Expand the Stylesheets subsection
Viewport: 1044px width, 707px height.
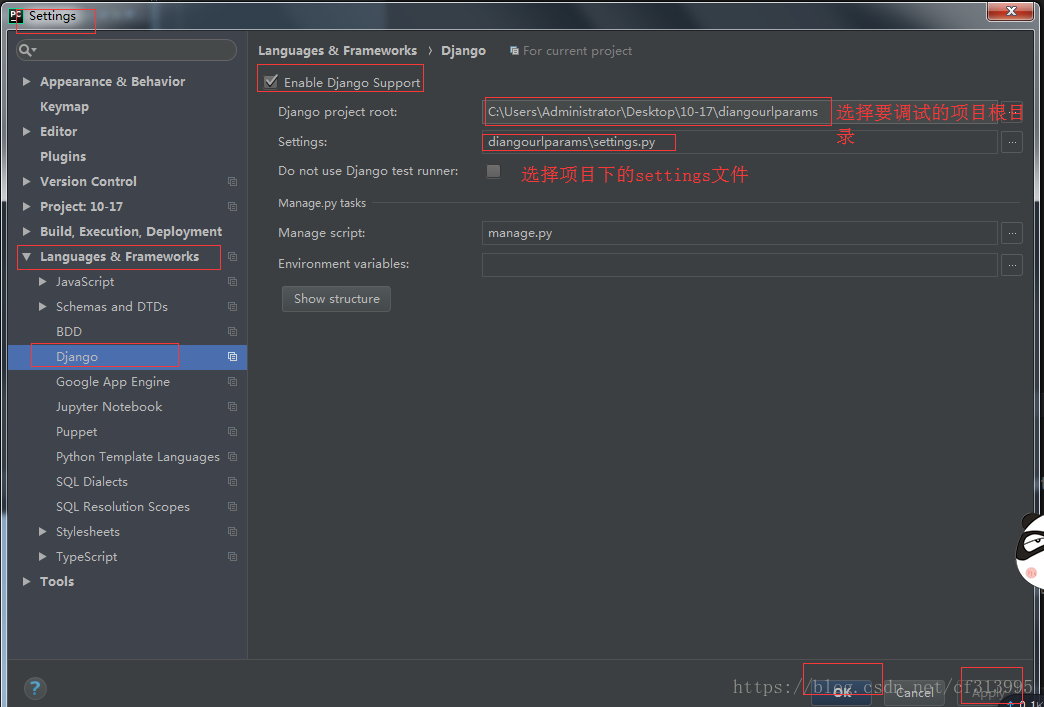coord(43,531)
